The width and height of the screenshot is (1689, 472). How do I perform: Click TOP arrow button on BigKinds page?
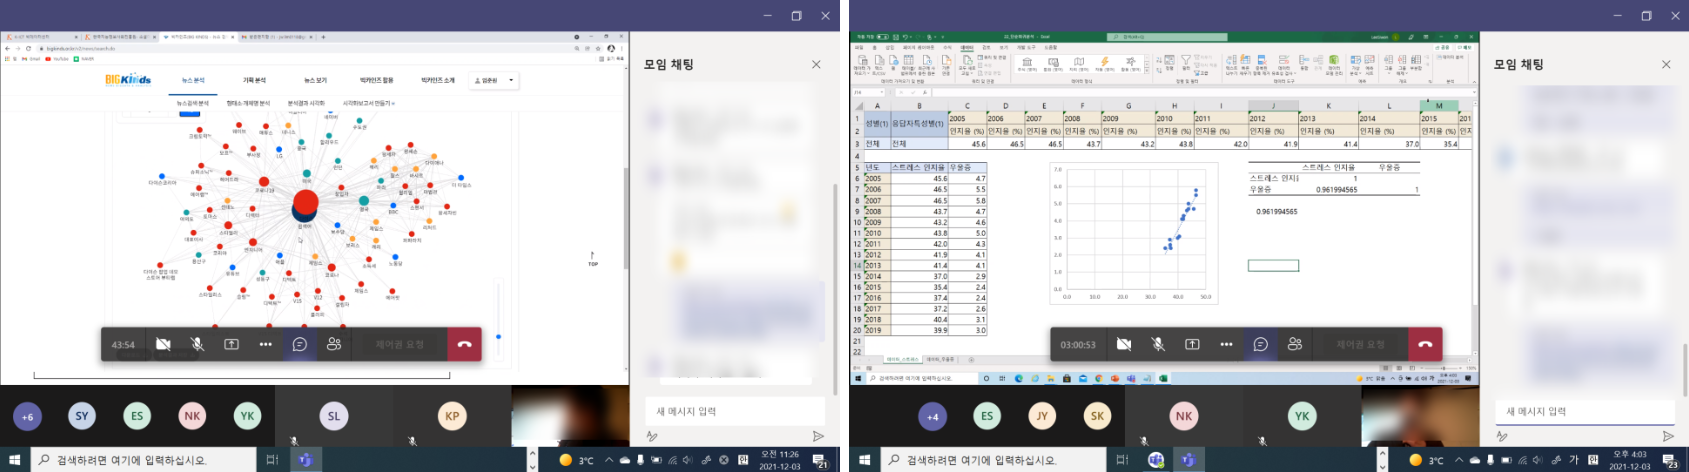592,259
